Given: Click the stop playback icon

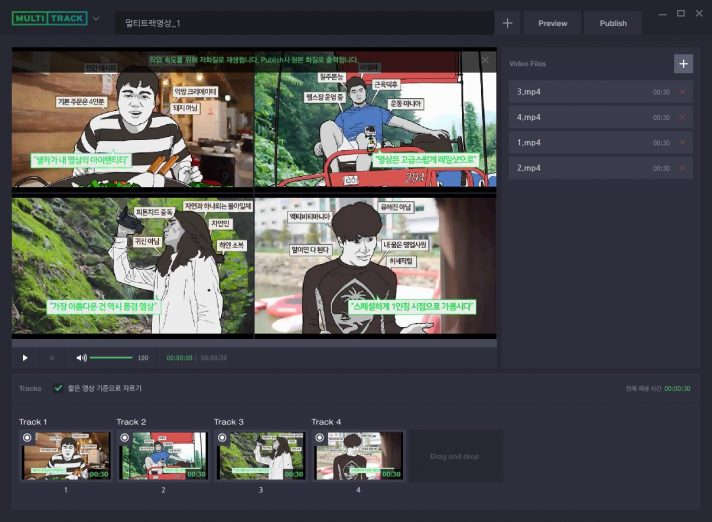Looking at the screenshot, I should click(x=52, y=357).
